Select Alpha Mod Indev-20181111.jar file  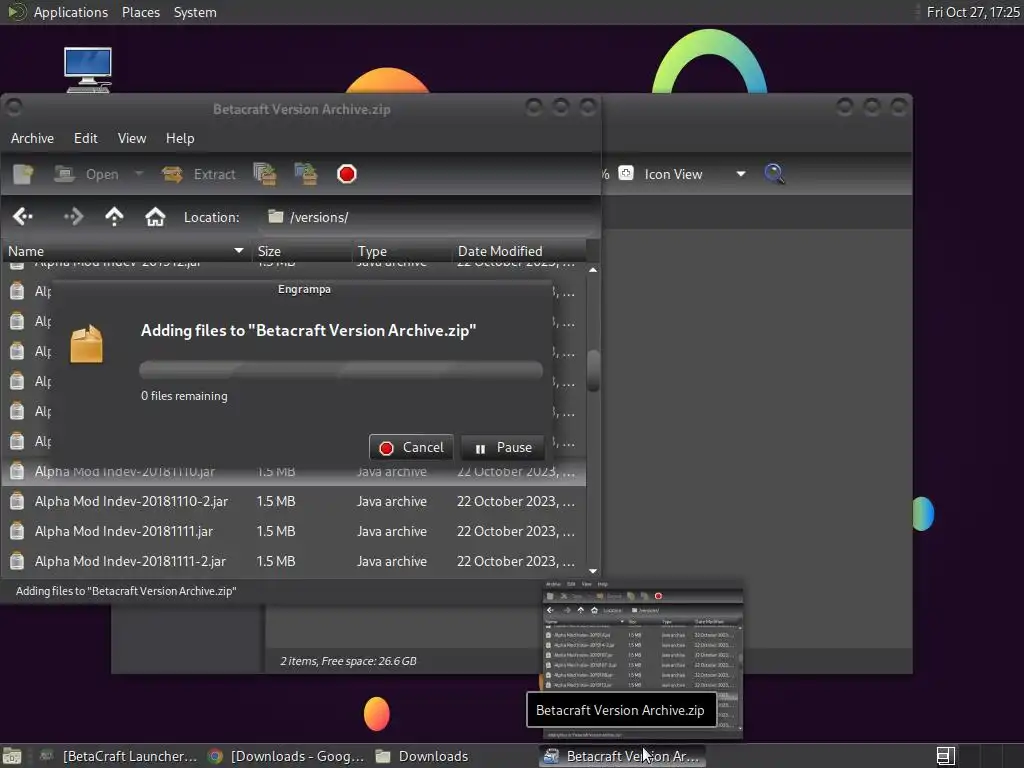click(293, 532)
